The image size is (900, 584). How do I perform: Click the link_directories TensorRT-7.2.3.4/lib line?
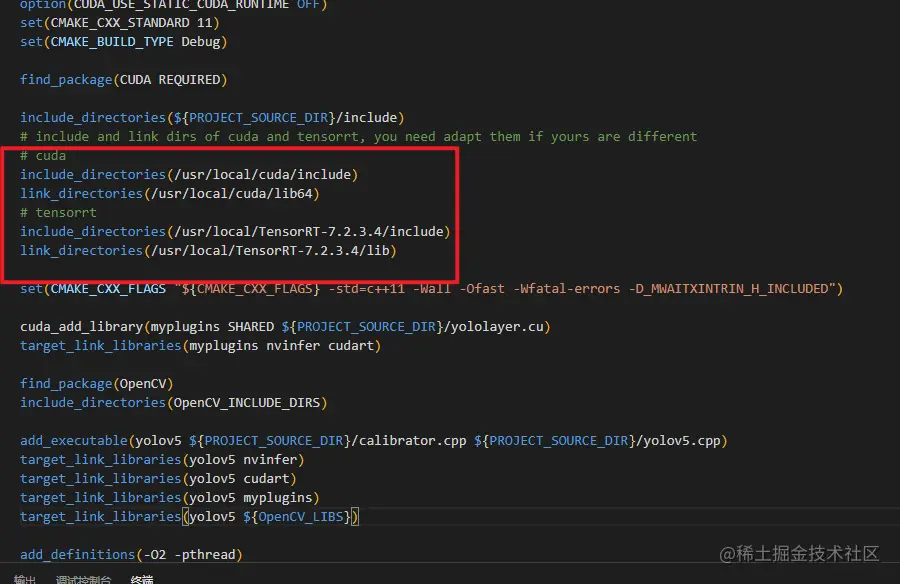pyautogui.click(x=208, y=250)
